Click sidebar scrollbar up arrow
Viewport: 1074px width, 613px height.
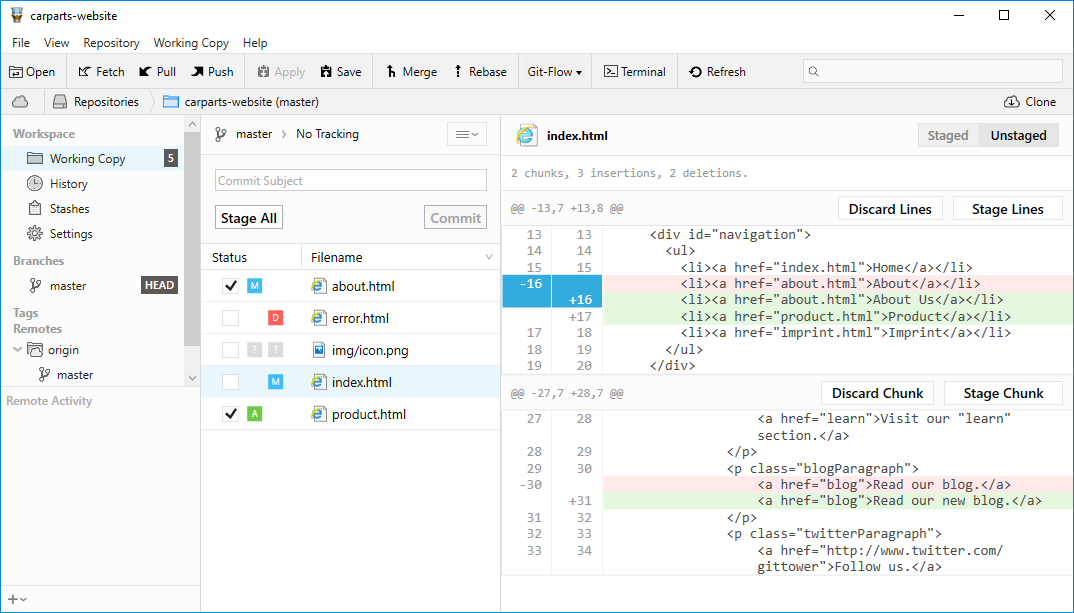192,124
